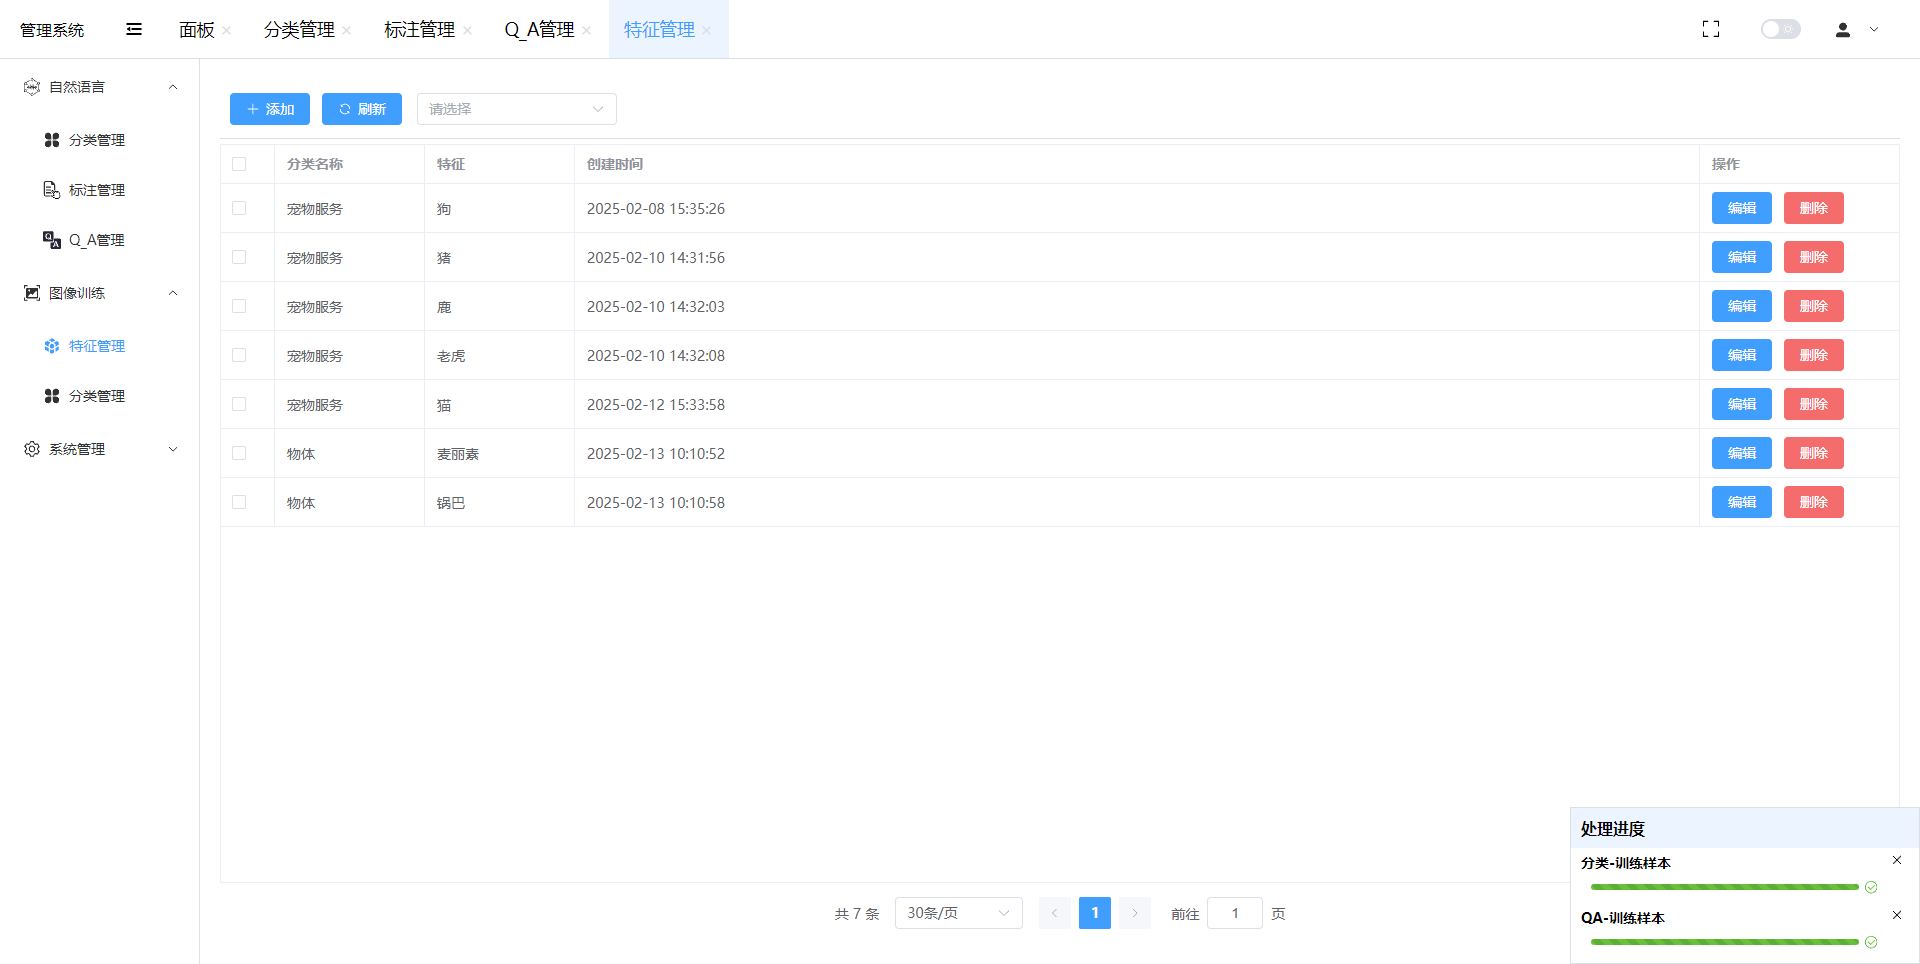Open 分类管理 under 图像训练 in sidebar
The width and height of the screenshot is (1920, 964).
[x=100, y=396]
